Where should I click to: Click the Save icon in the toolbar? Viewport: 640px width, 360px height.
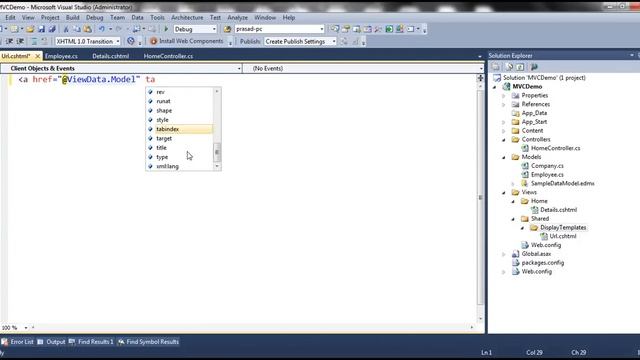(41, 29)
